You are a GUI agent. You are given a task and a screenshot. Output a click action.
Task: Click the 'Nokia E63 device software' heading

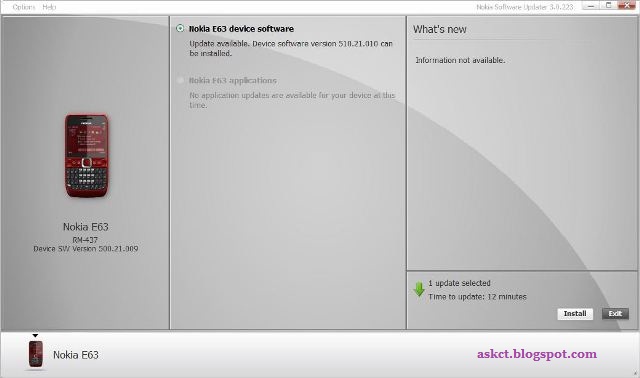(241, 29)
